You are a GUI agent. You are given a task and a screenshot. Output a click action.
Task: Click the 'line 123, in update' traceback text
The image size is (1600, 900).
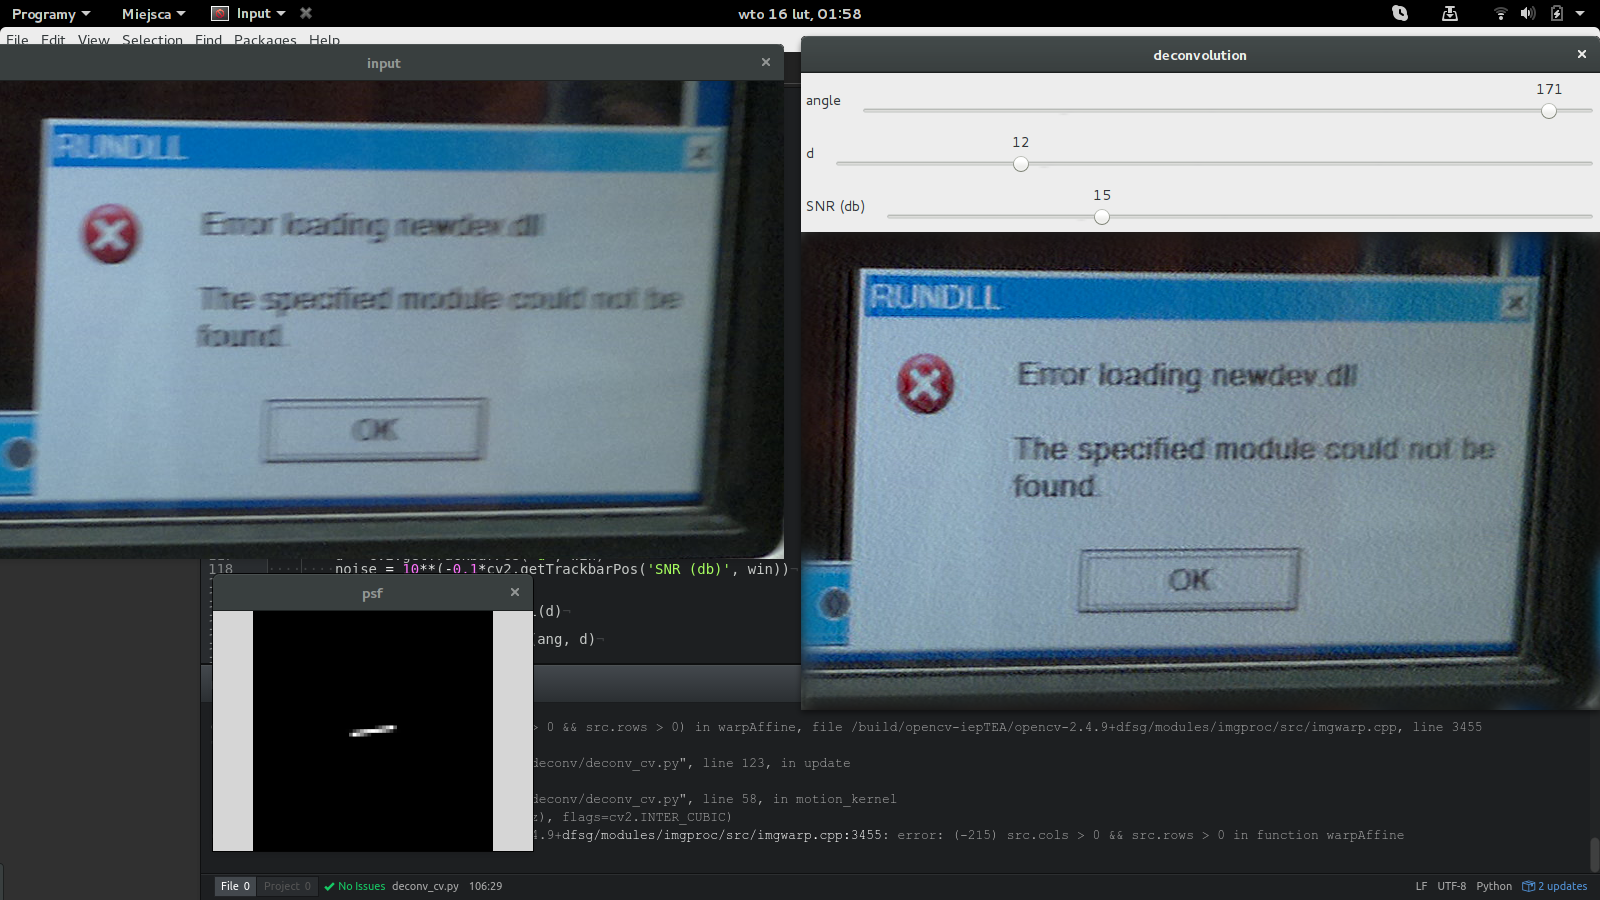(776, 763)
